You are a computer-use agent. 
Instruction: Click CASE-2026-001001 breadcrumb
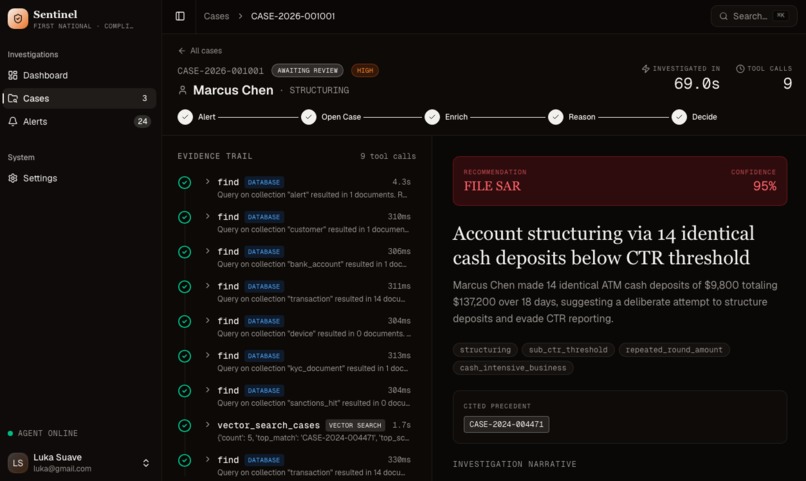click(292, 16)
